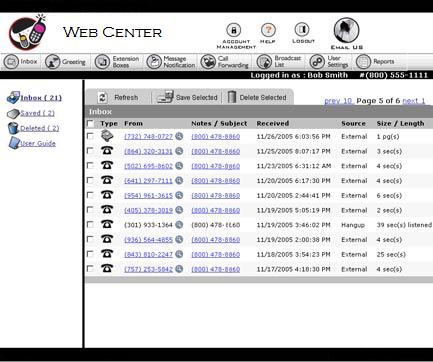This screenshot has width=433, height=362.
Task: Open the Reports navigation tab
Action: click(375, 62)
